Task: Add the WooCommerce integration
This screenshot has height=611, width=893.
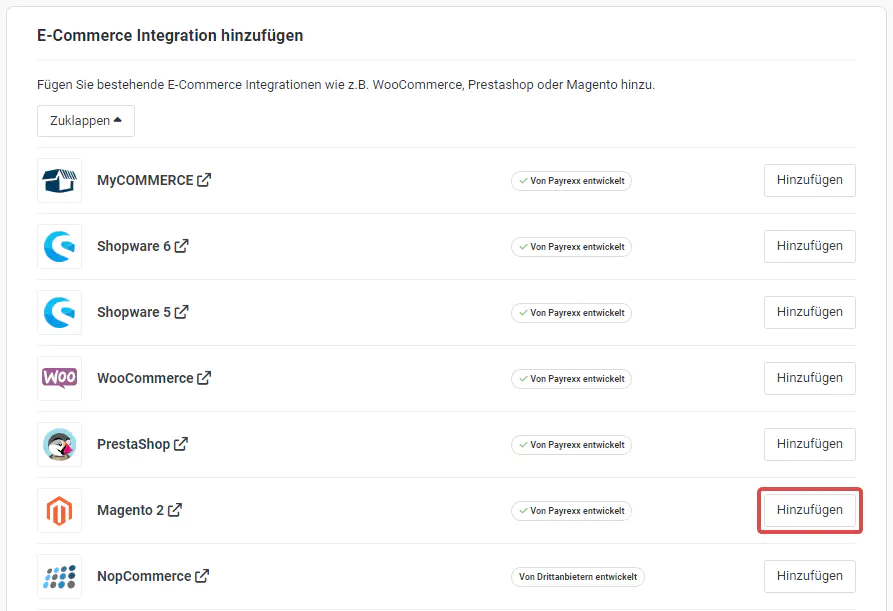Action: pos(809,378)
